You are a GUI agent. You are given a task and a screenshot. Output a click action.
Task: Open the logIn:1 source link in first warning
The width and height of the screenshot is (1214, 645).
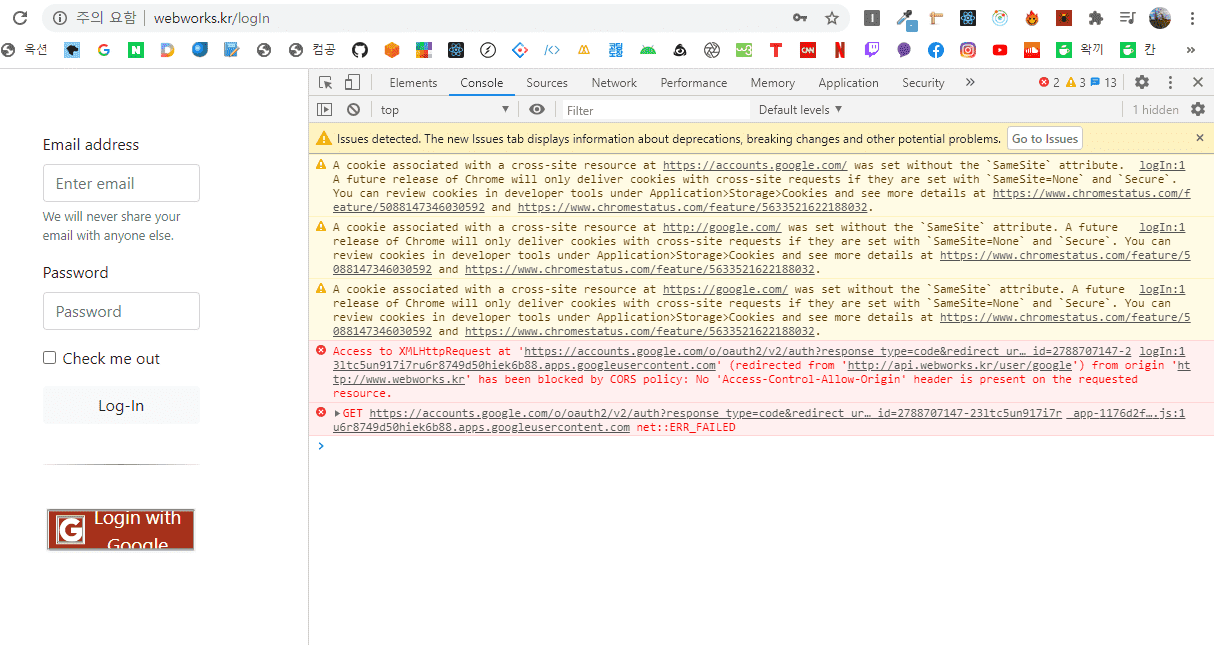point(1162,166)
